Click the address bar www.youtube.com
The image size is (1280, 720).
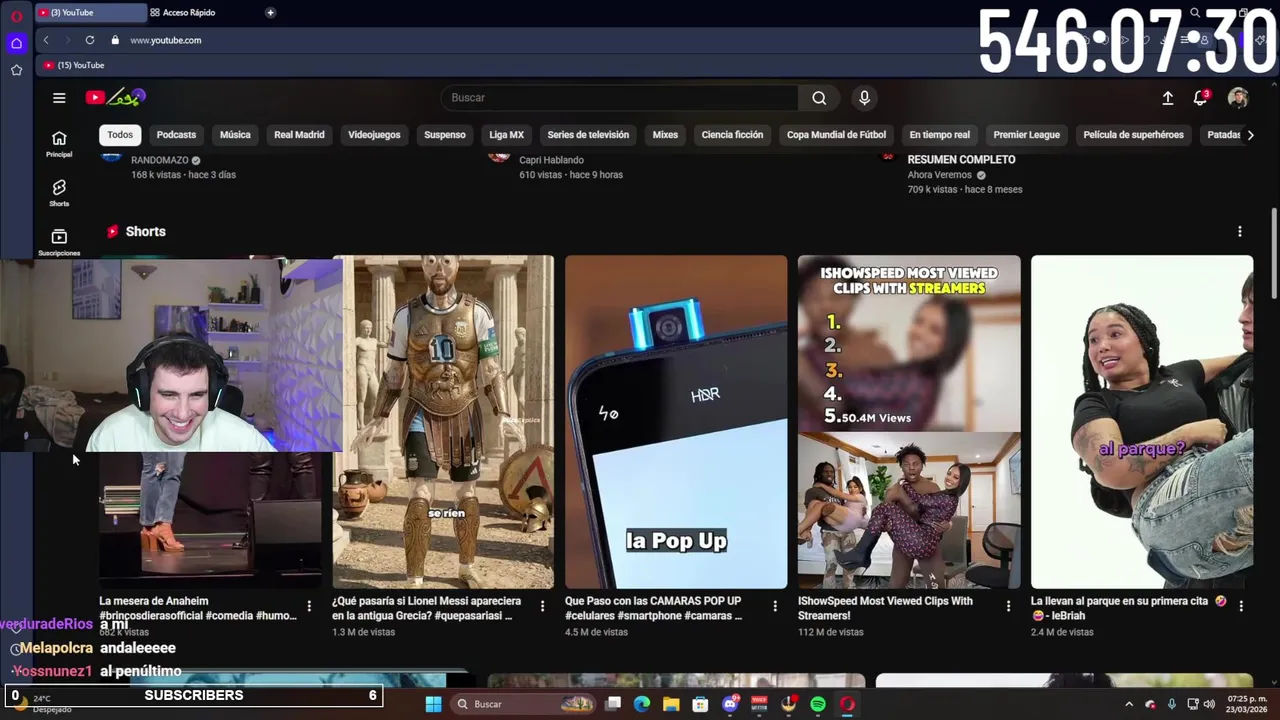coord(166,40)
